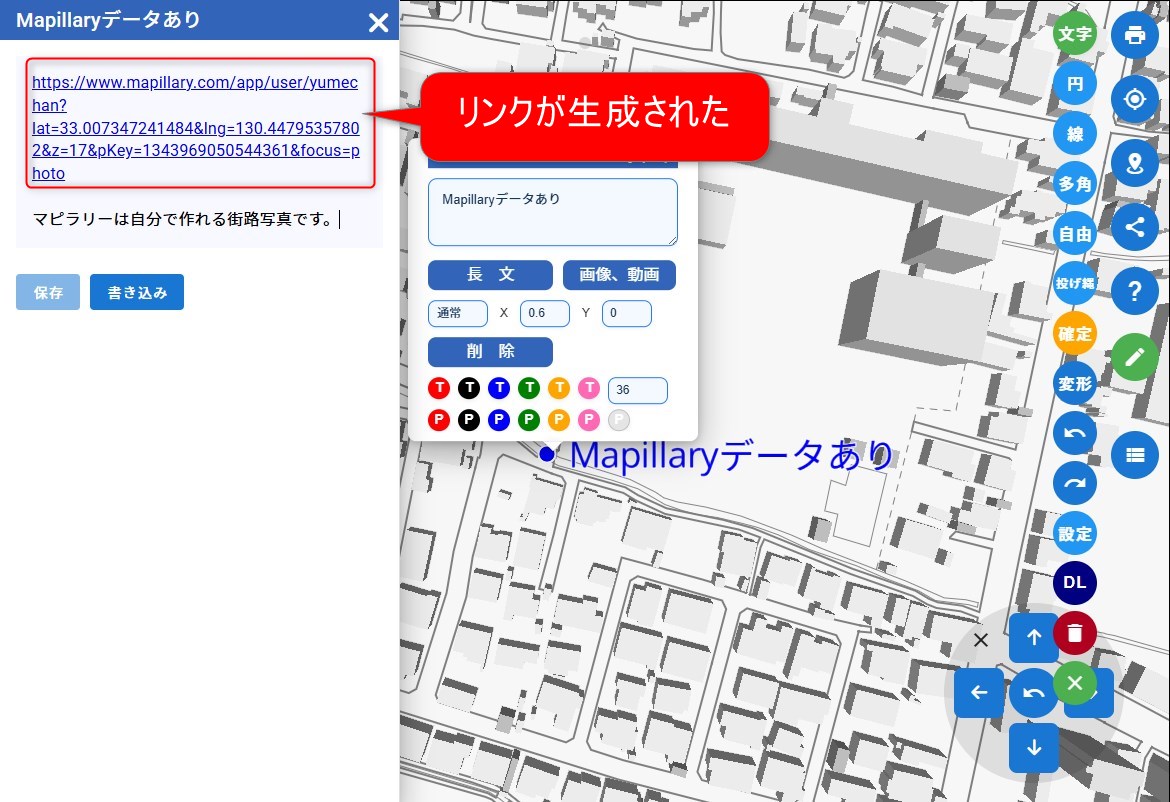Click the green pencil edit button

tap(1134, 356)
